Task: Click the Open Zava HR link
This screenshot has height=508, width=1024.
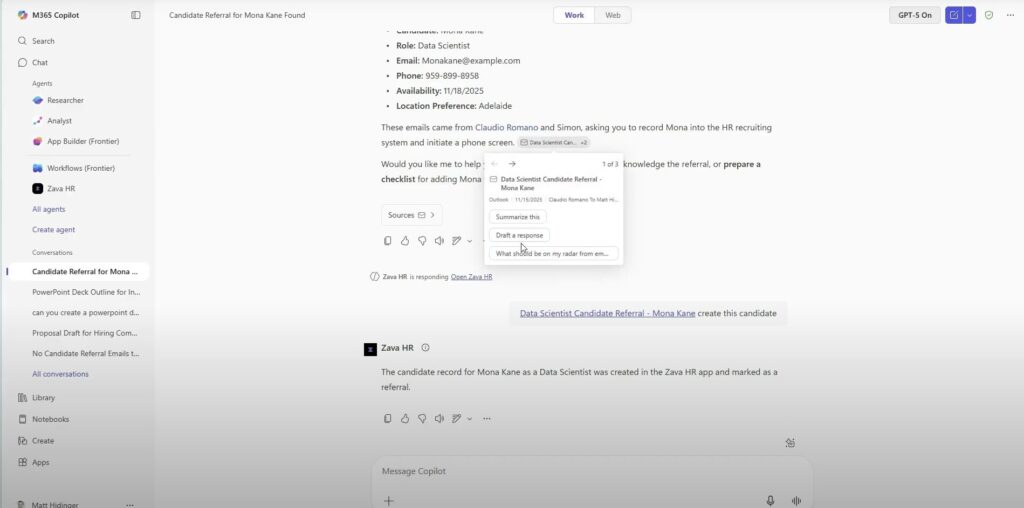Action: 471,277
